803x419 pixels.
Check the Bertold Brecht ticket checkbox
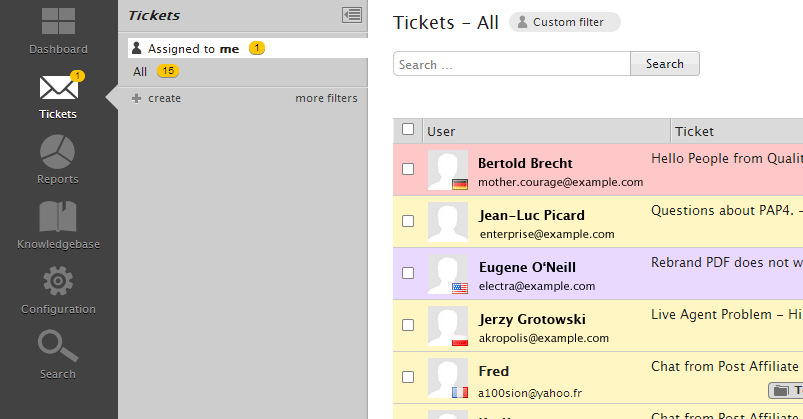[x=408, y=169]
